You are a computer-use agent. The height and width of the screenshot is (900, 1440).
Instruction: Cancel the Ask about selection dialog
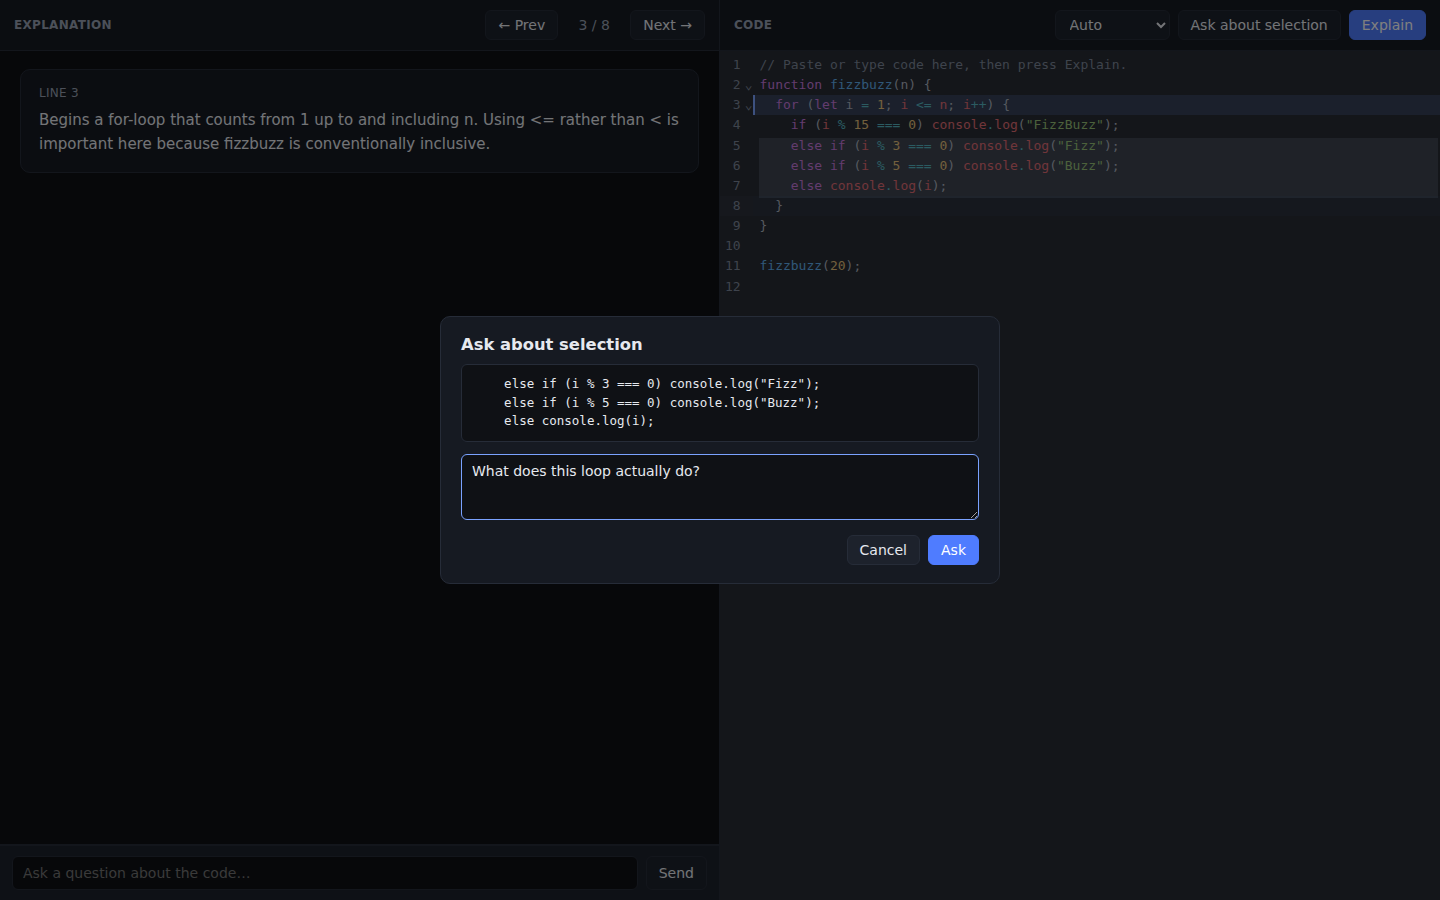pyautogui.click(x=883, y=550)
